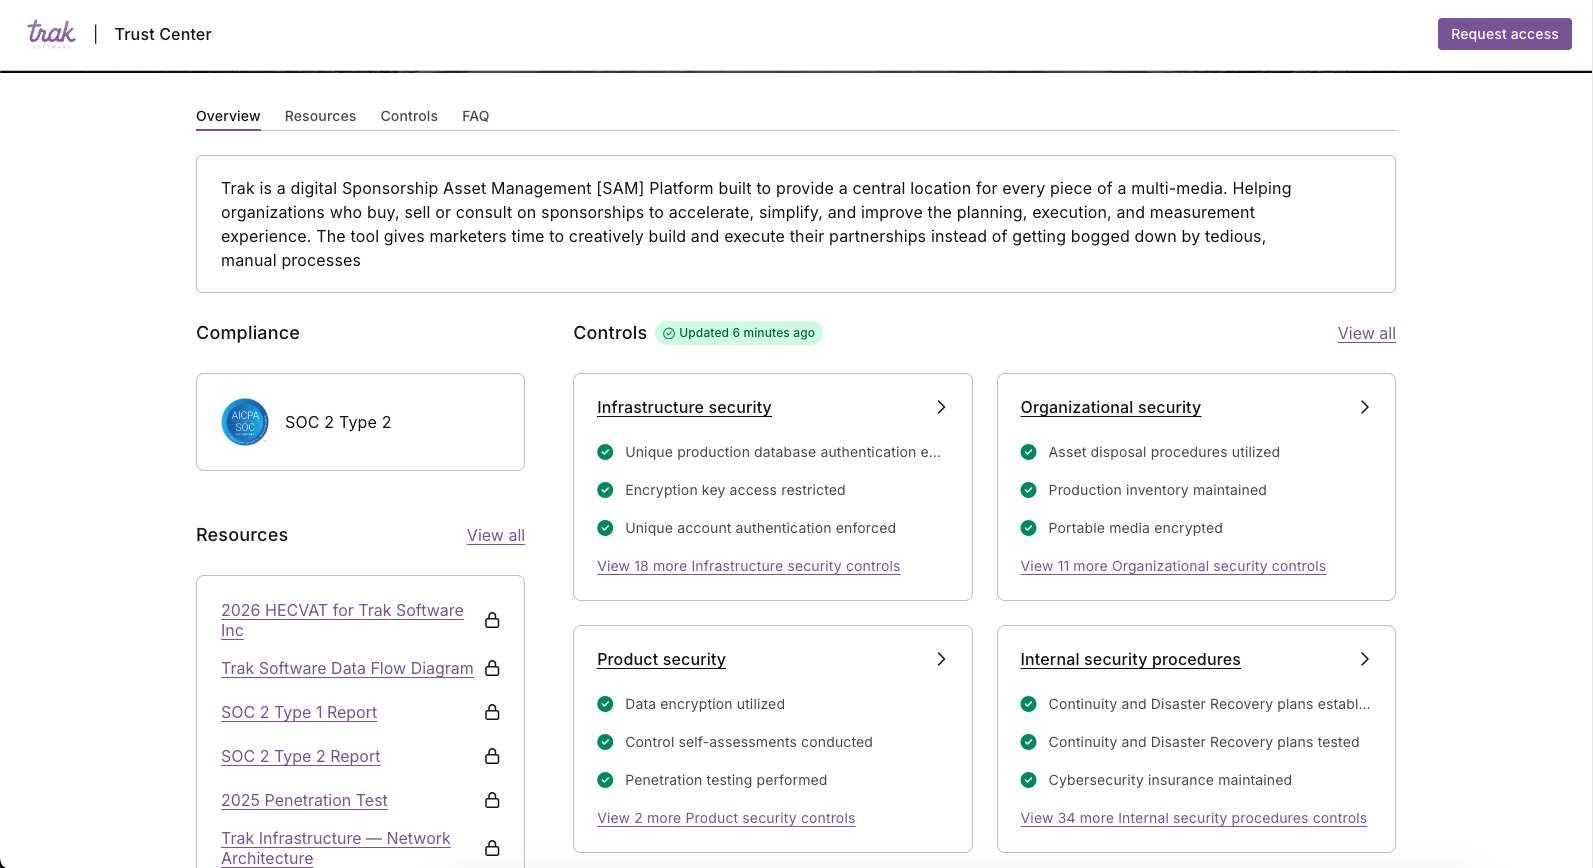
Task: Switch to the Overview tab
Action: pyautogui.click(x=228, y=116)
